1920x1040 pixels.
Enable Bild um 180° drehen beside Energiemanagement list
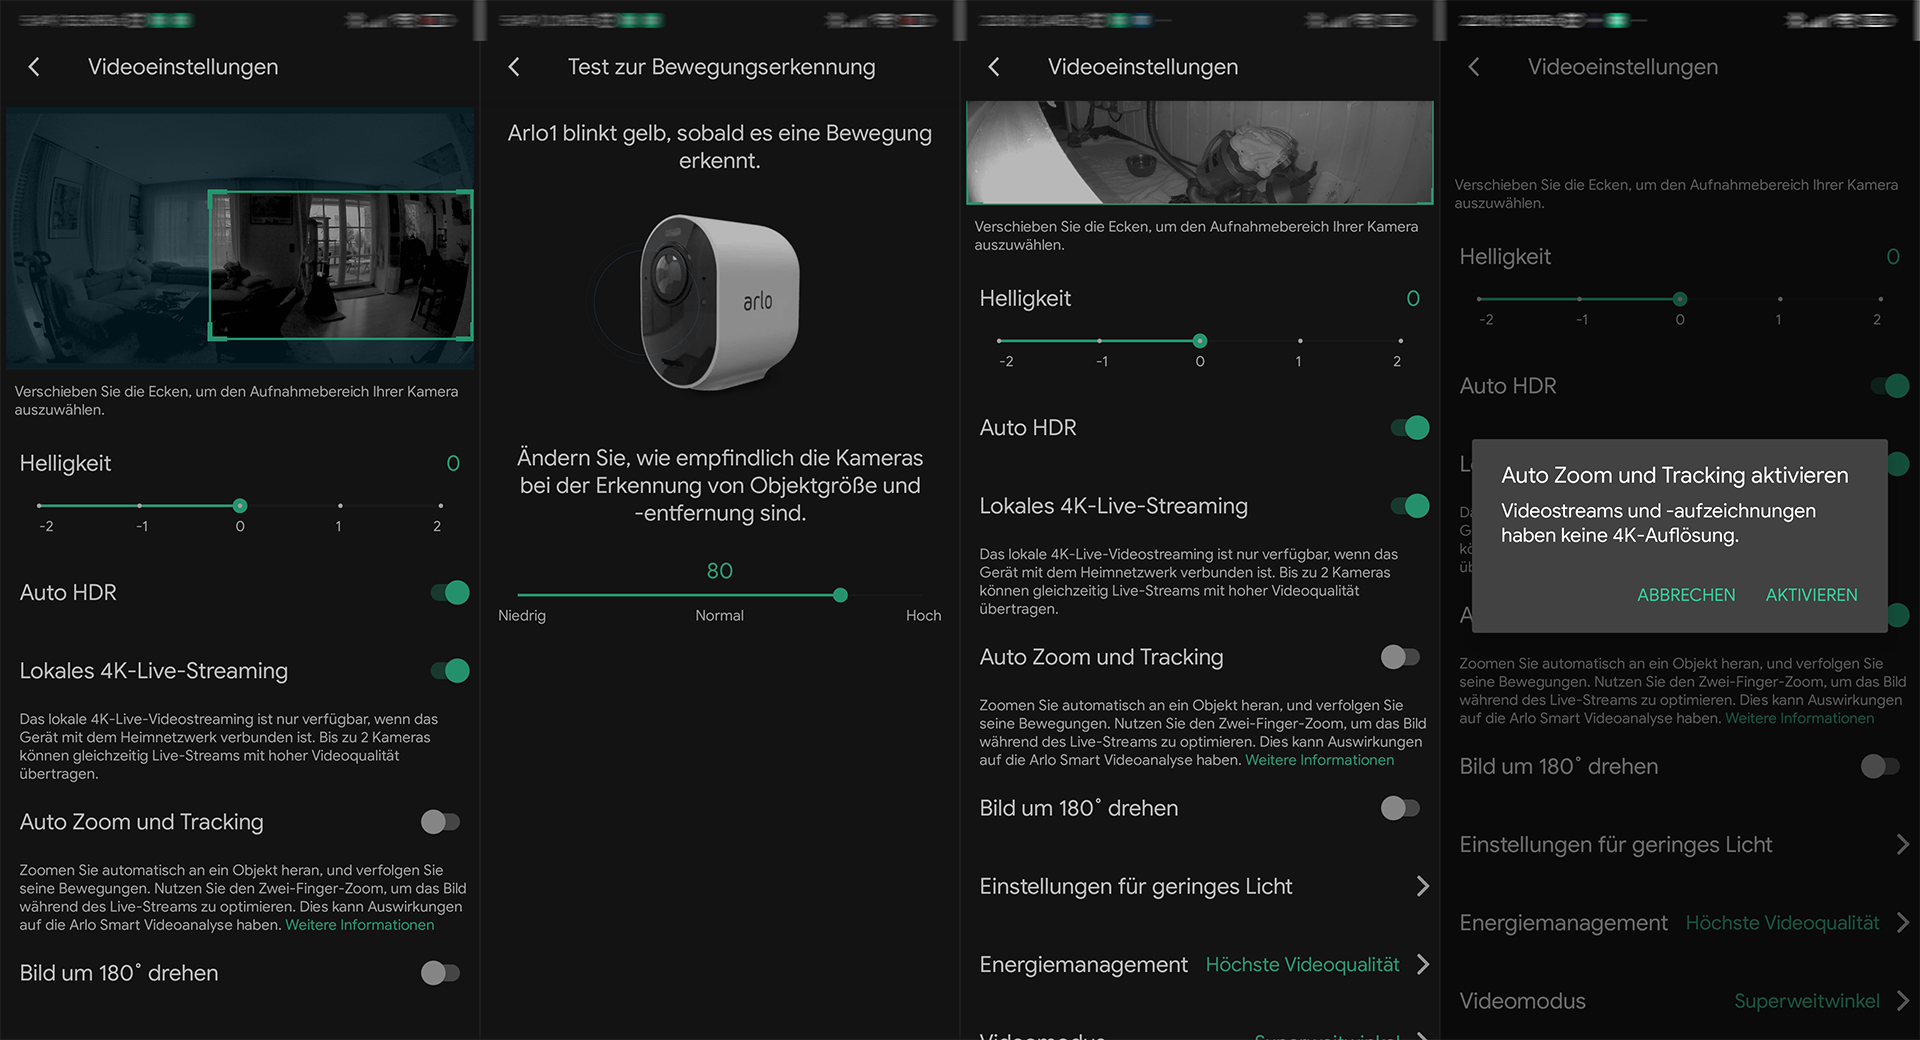point(1400,808)
